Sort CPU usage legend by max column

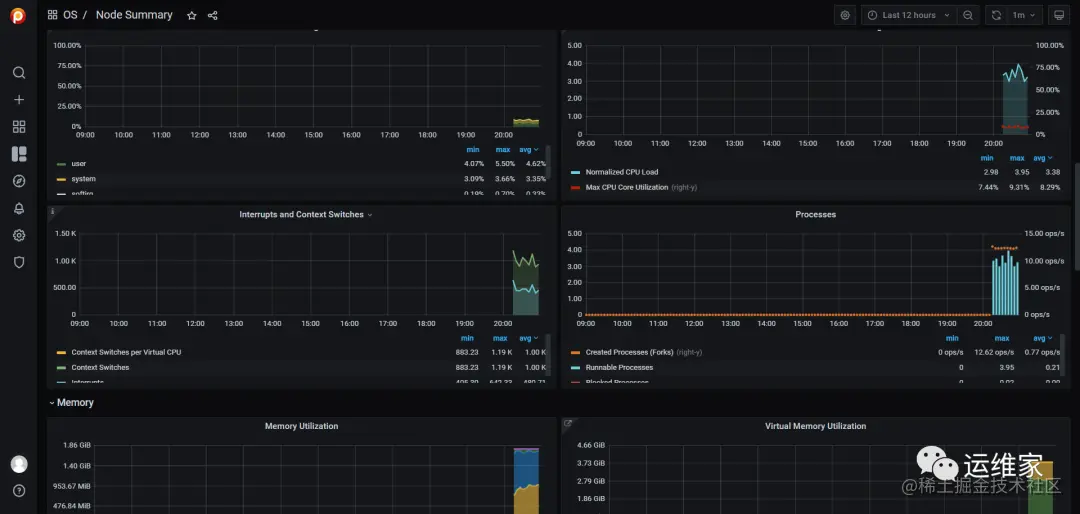pyautogui.click(x=502, y=150)
